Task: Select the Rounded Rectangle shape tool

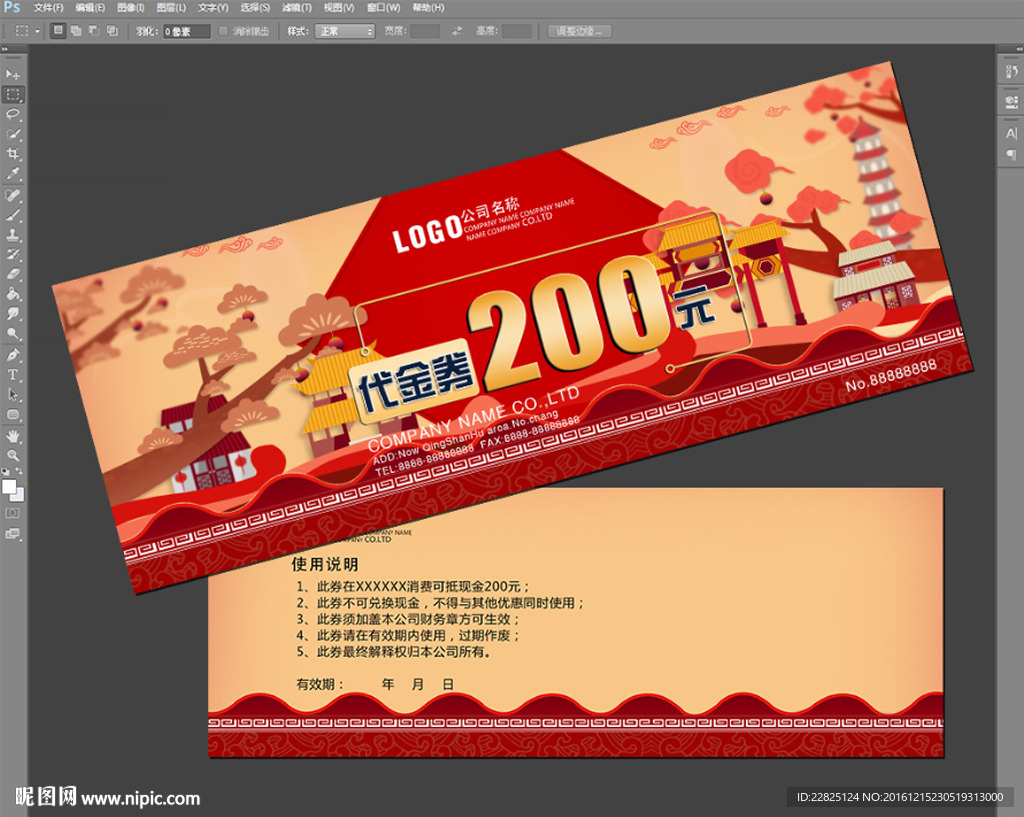Action: (x=13, y=415)
